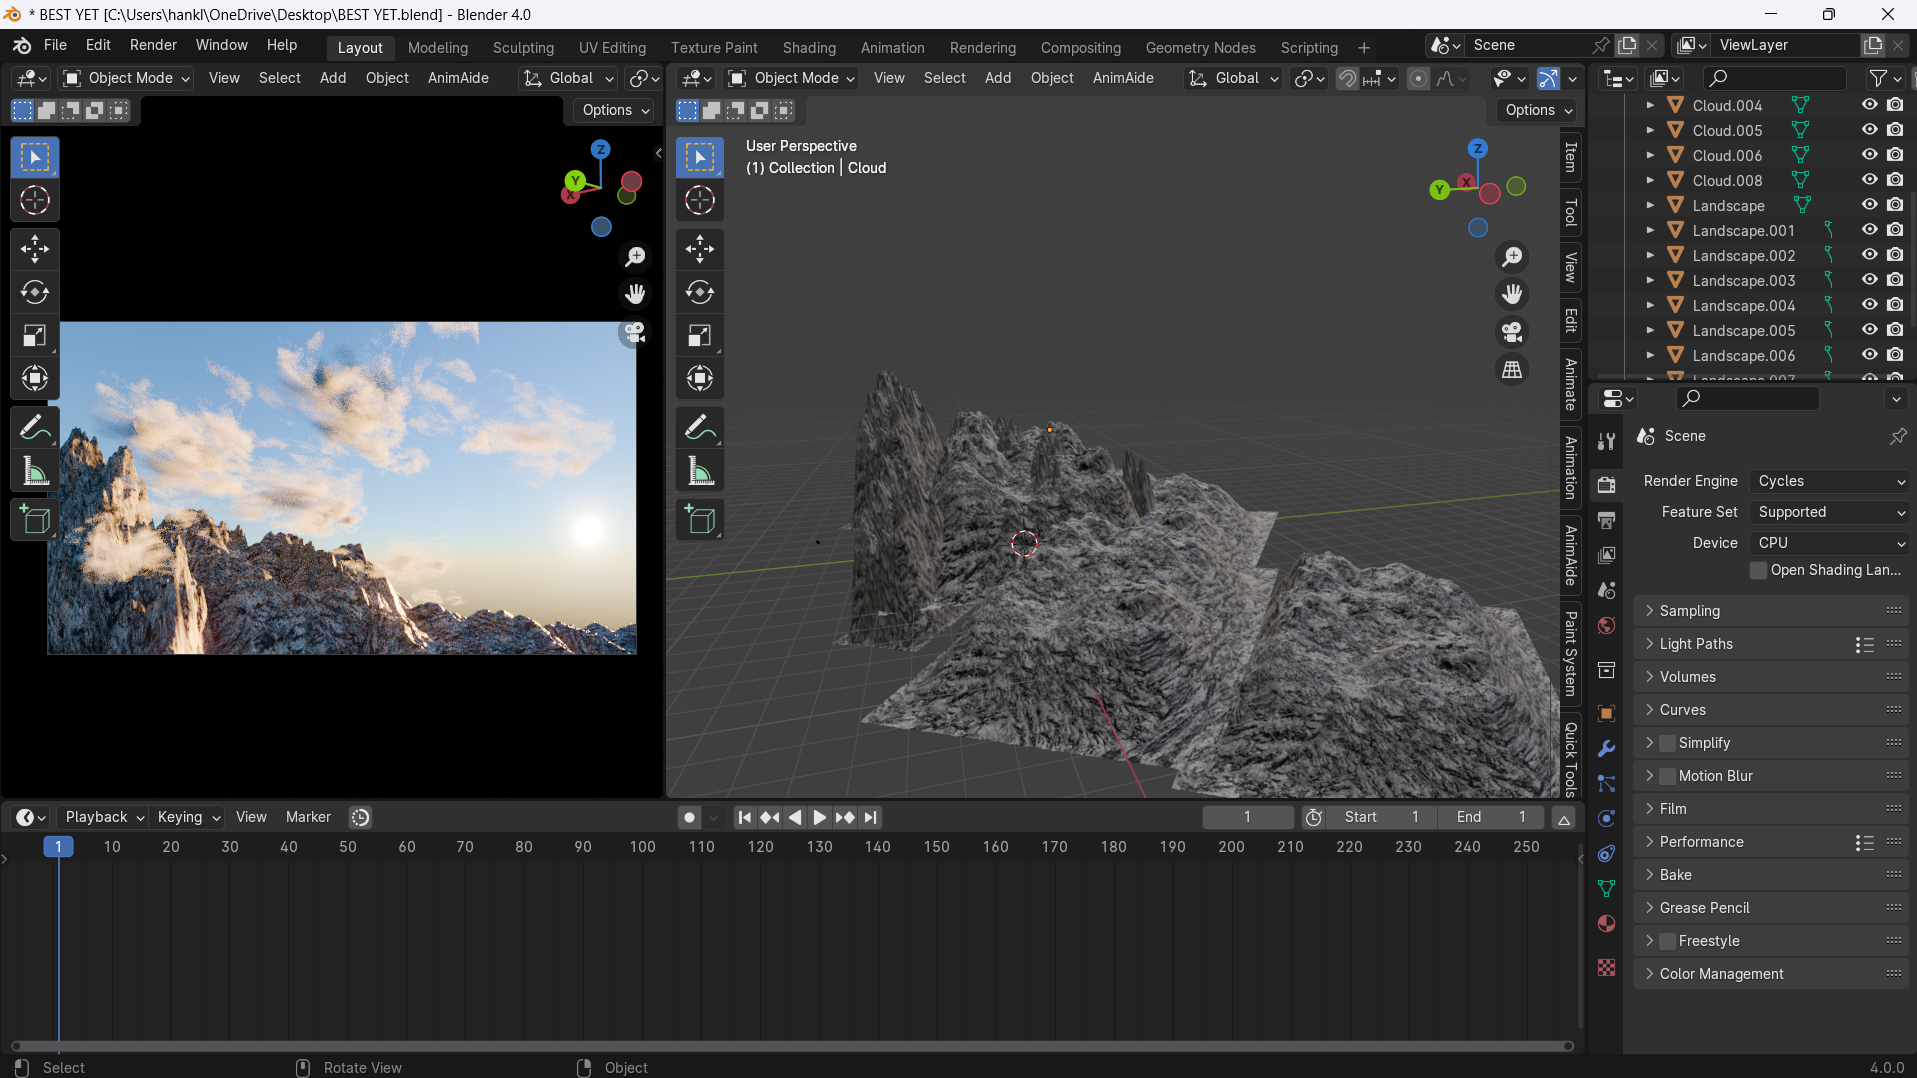Expand the Landscape.003 outliner entry
Image resolution: width=1917 pixels, height=1078 pixels.
pos(1650,281)
